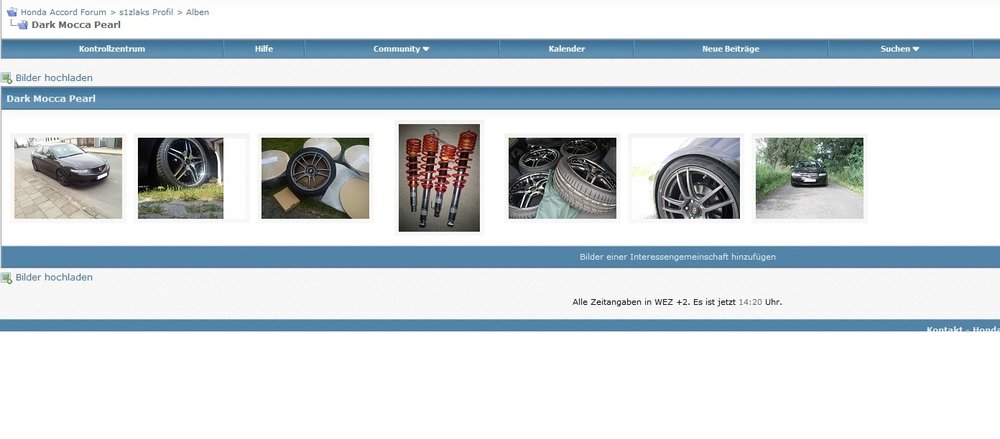1000x439 pixels.
Task: Navigate to Alben breadcrumb link
Action: coord(198,12)
